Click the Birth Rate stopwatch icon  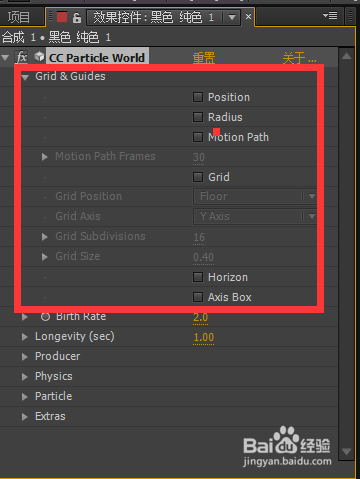(45, 317)
